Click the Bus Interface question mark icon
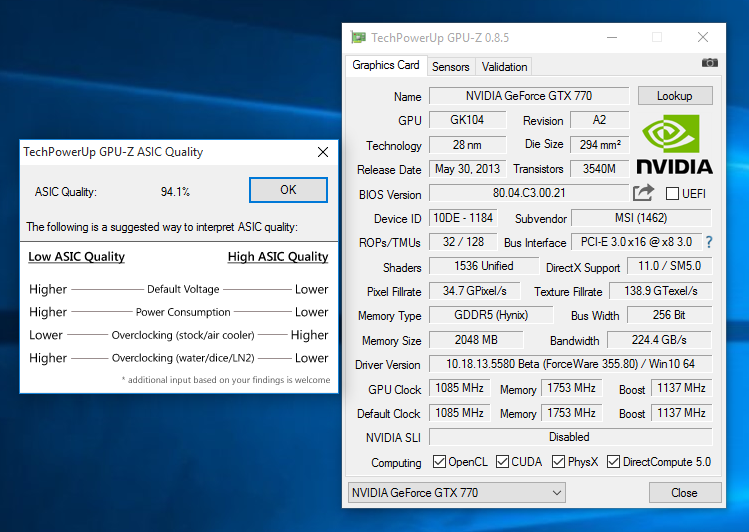The image size is (749, 532). 709,242
